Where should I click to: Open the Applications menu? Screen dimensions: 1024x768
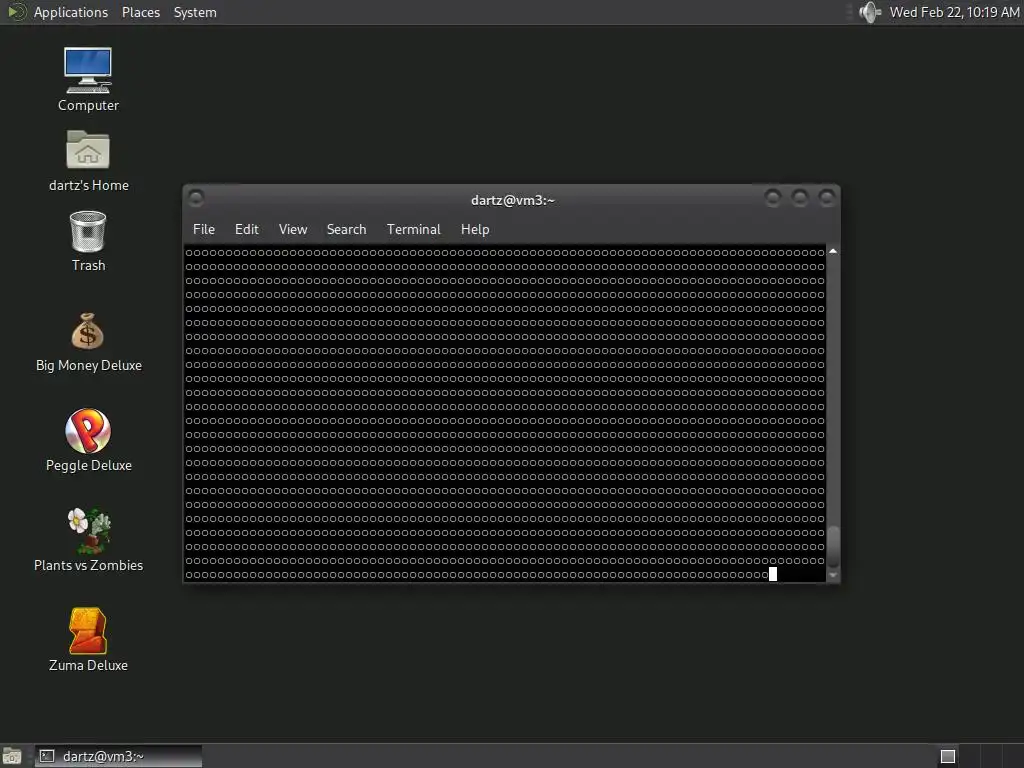coord(71,12)
